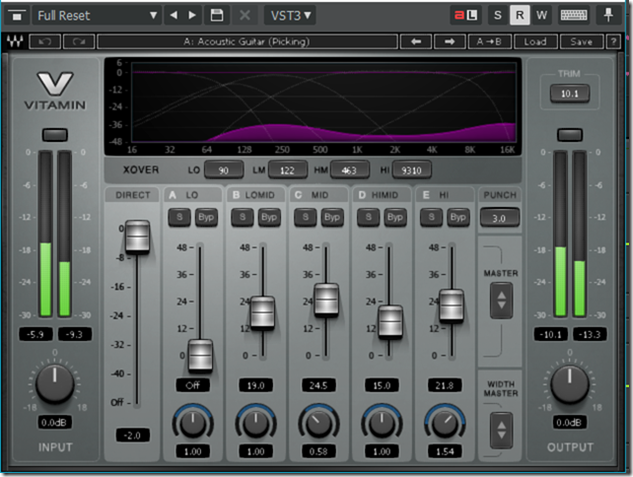Click the Load preset button
The image size is (633, 477).
535,42
